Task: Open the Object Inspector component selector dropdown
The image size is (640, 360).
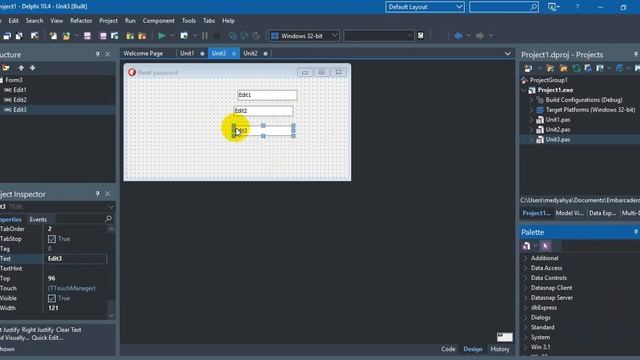Action: click(x=111, y=207)
